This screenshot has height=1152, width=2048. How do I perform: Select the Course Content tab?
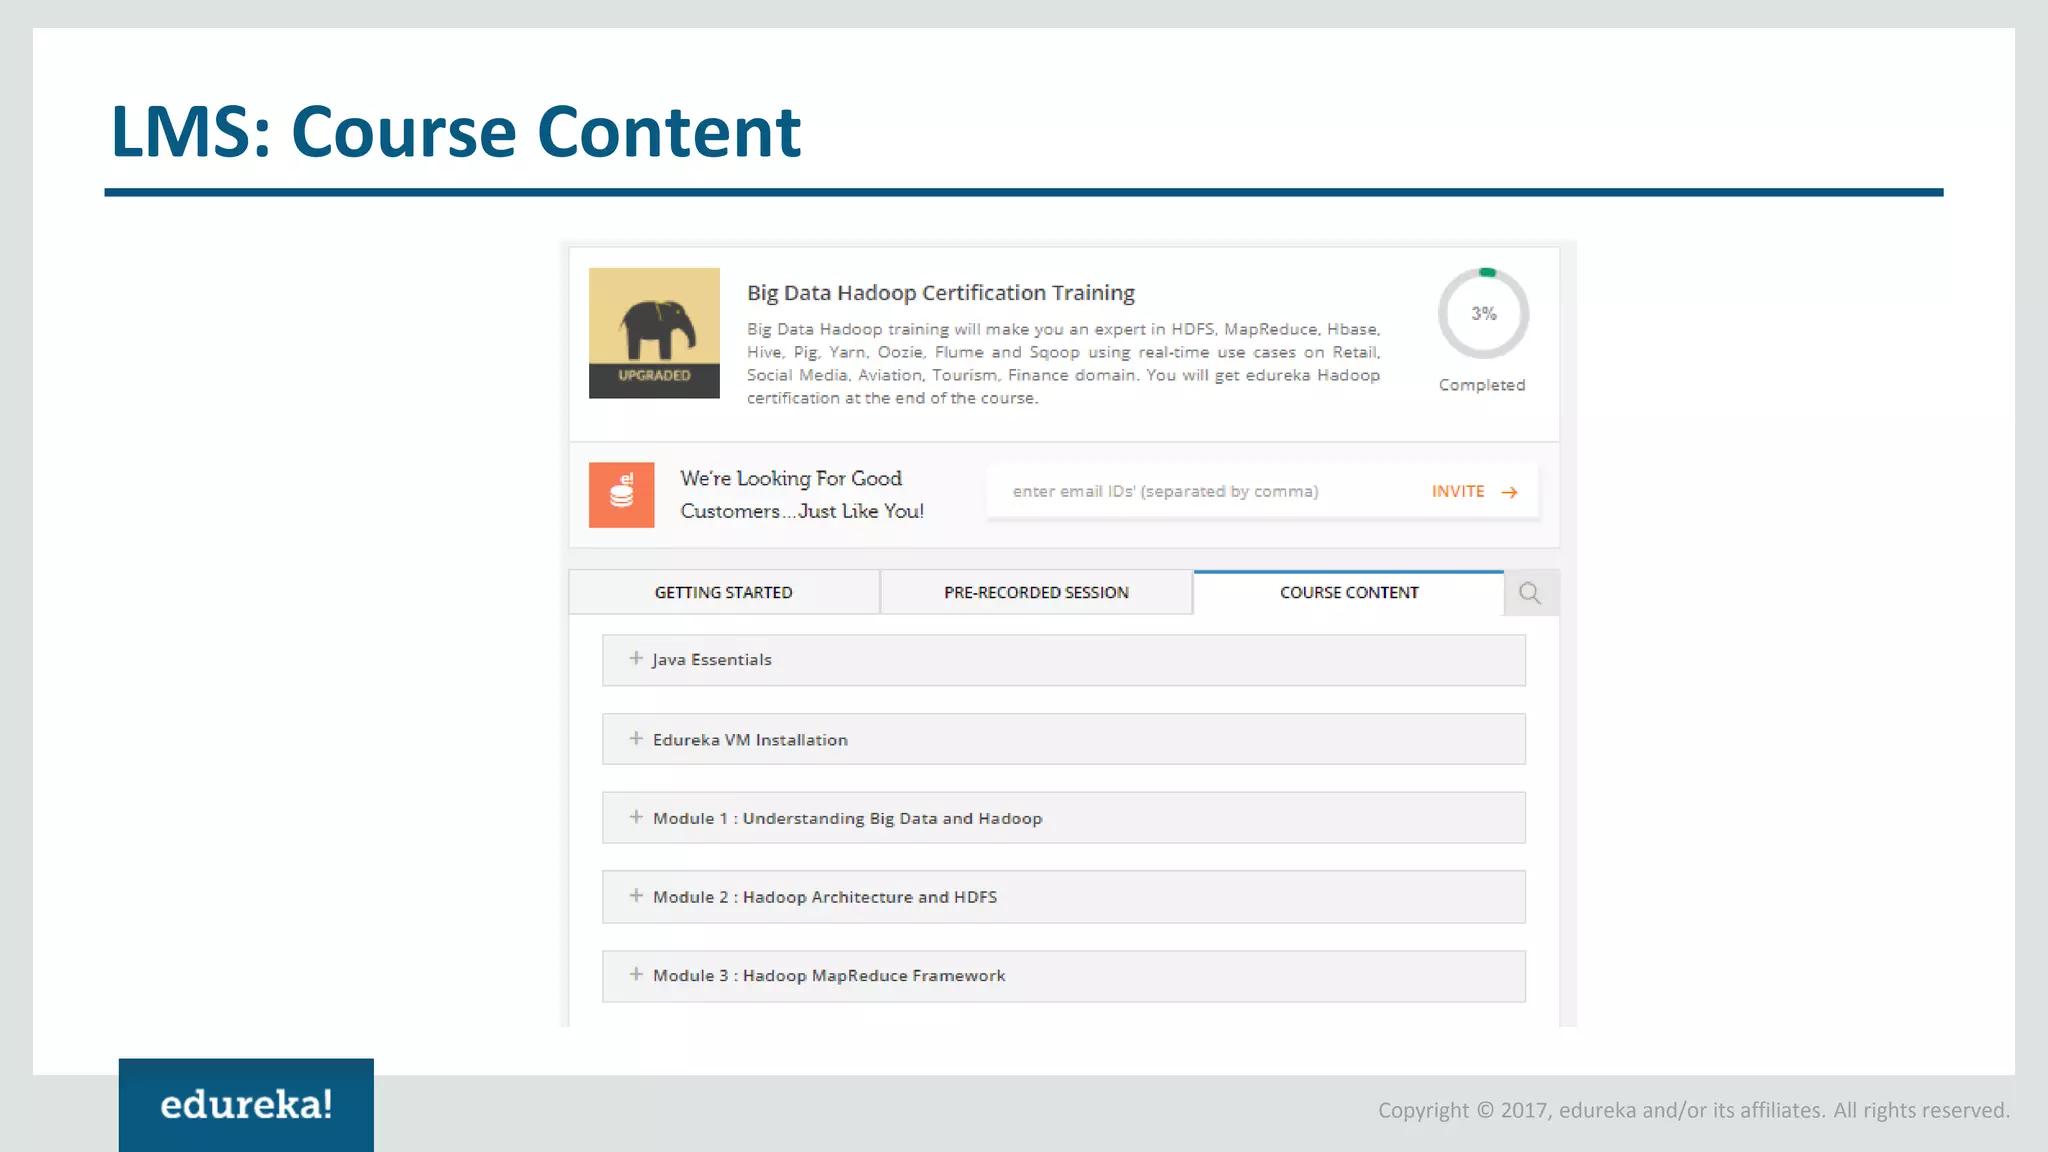1348,593
